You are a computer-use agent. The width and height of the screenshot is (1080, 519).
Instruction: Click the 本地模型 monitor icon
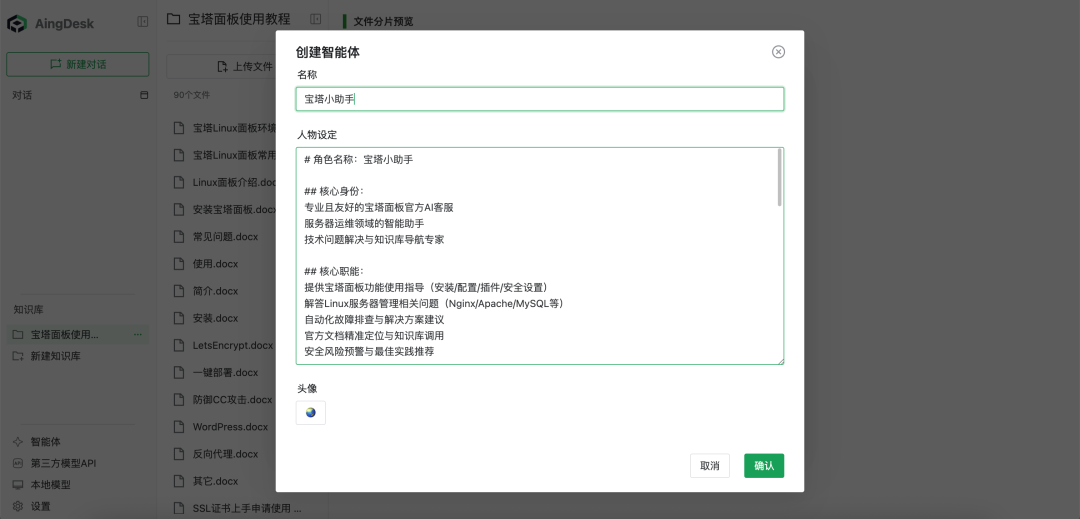click(x=18, y=485)
